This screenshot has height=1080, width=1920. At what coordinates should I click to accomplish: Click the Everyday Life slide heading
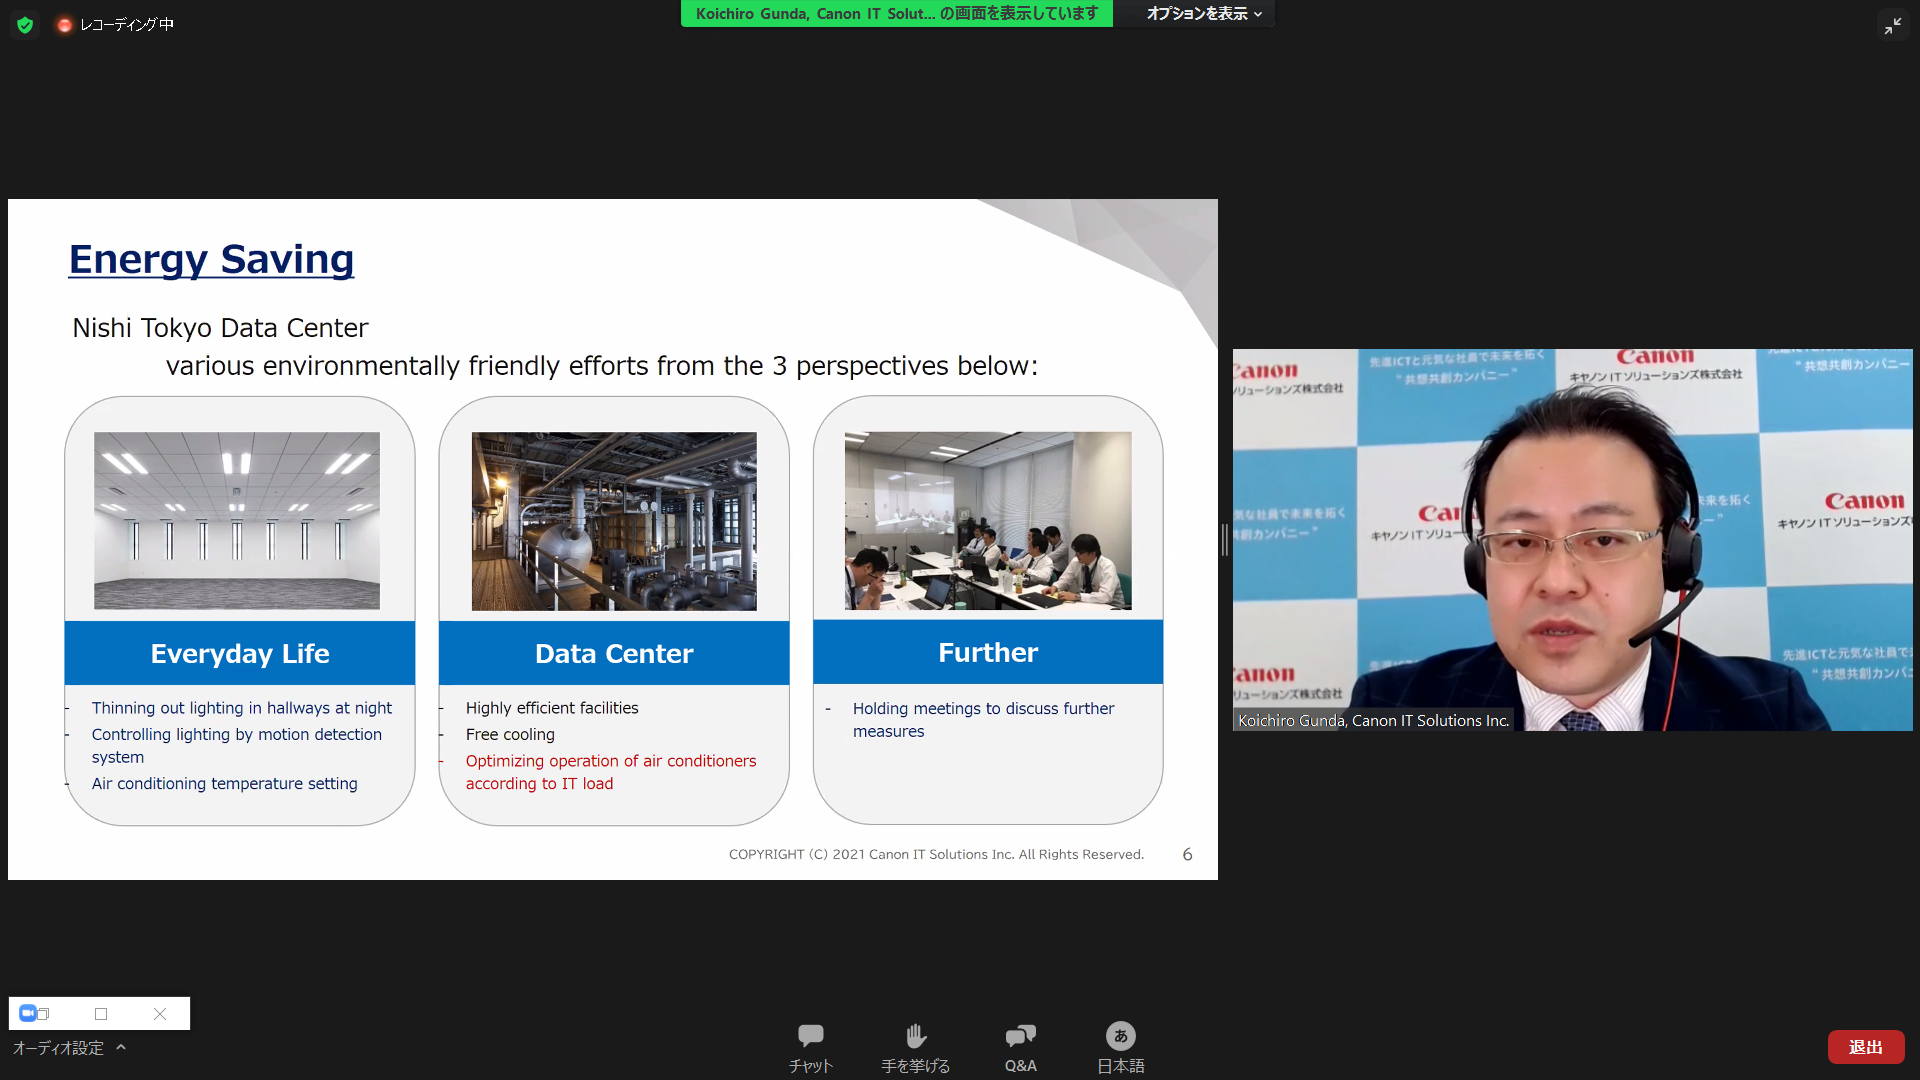pyautogui.click(x=240, y=653)
